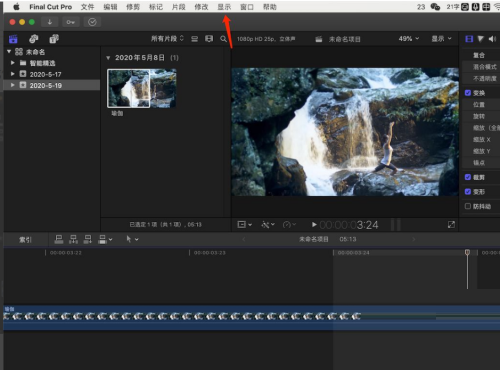Uncheck the 裁剪 crop checkbox
Viewport: 500px width, 370px height.
click(x=468, y=177)
